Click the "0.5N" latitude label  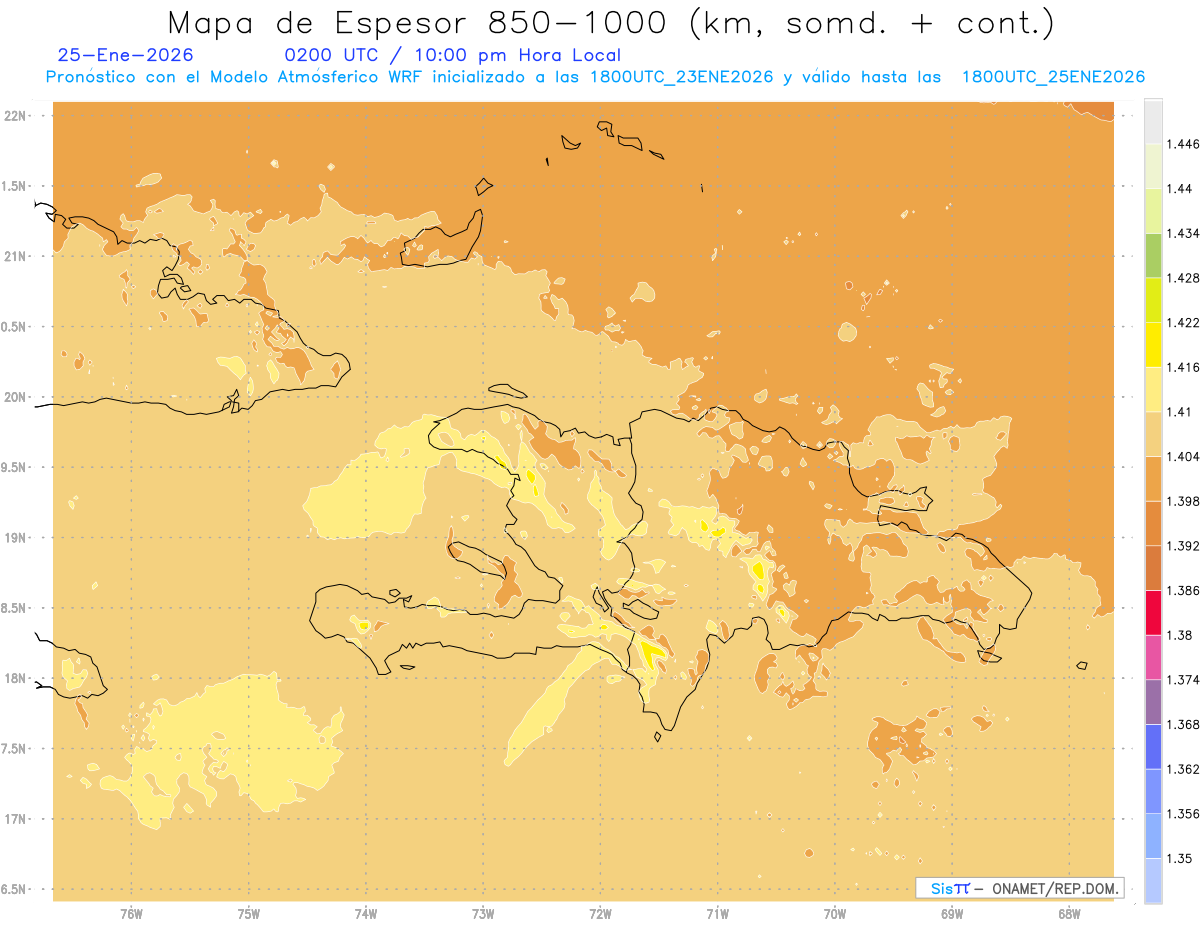13,327
